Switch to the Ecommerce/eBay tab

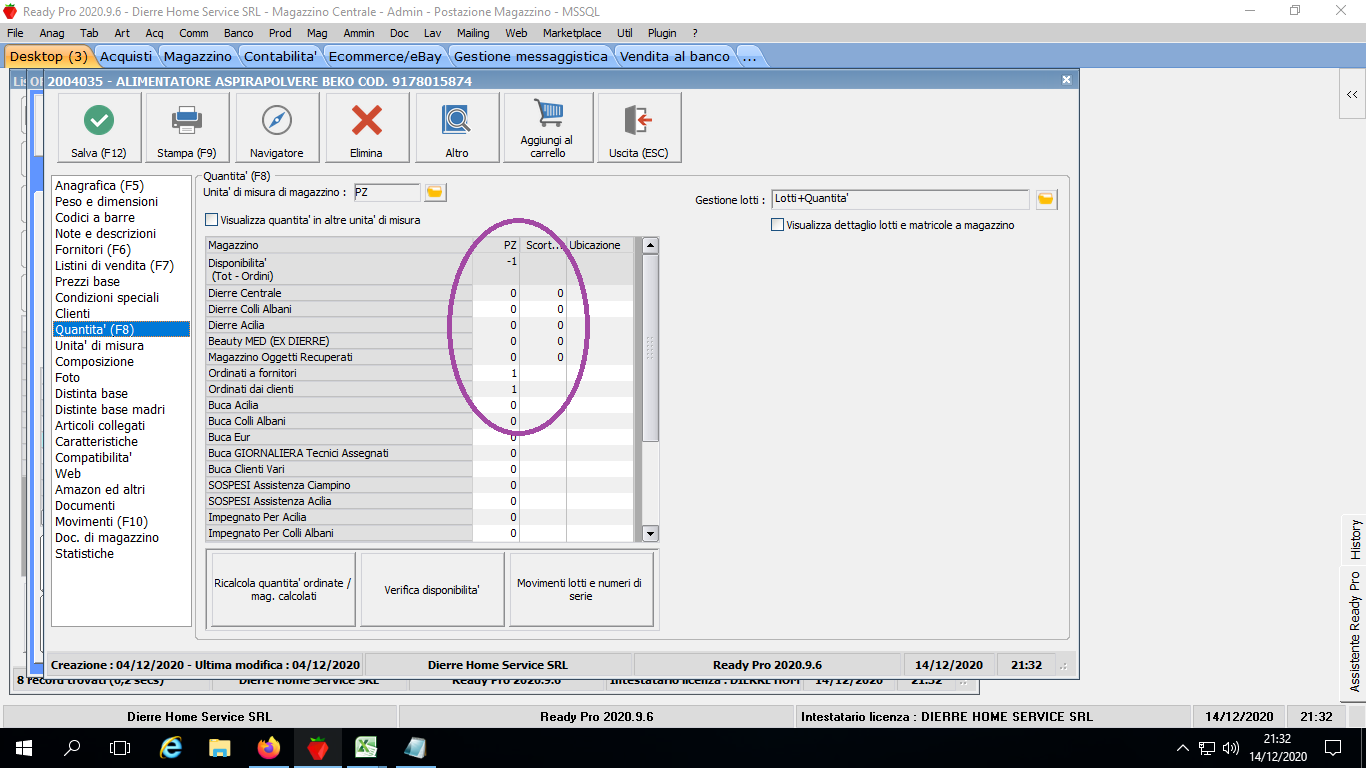tap(385, 56)
